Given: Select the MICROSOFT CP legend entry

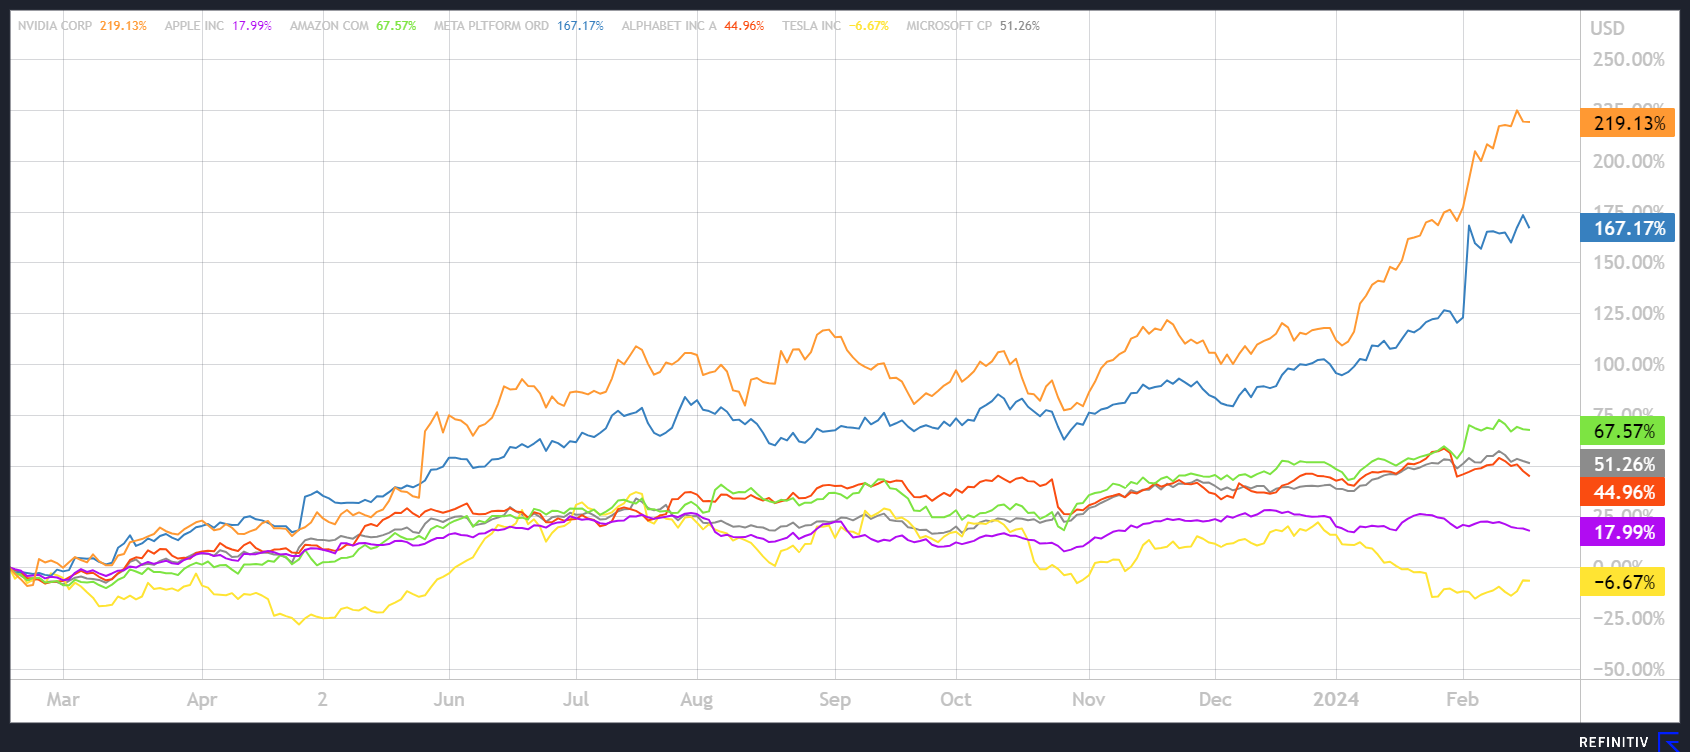Looking at the screenshot, I should pos(949,26).
